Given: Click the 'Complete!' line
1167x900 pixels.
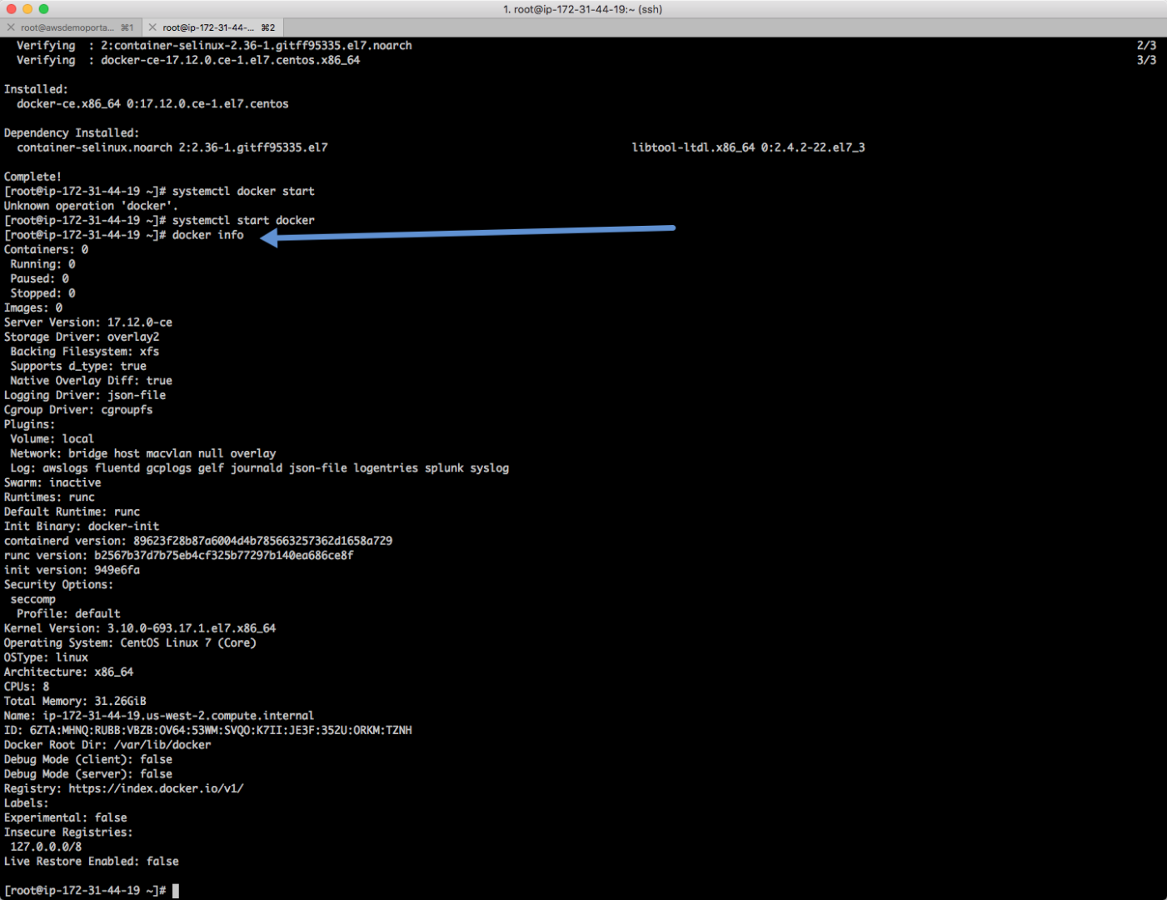Looking at the screenshot, I should (x=33, y=177).
